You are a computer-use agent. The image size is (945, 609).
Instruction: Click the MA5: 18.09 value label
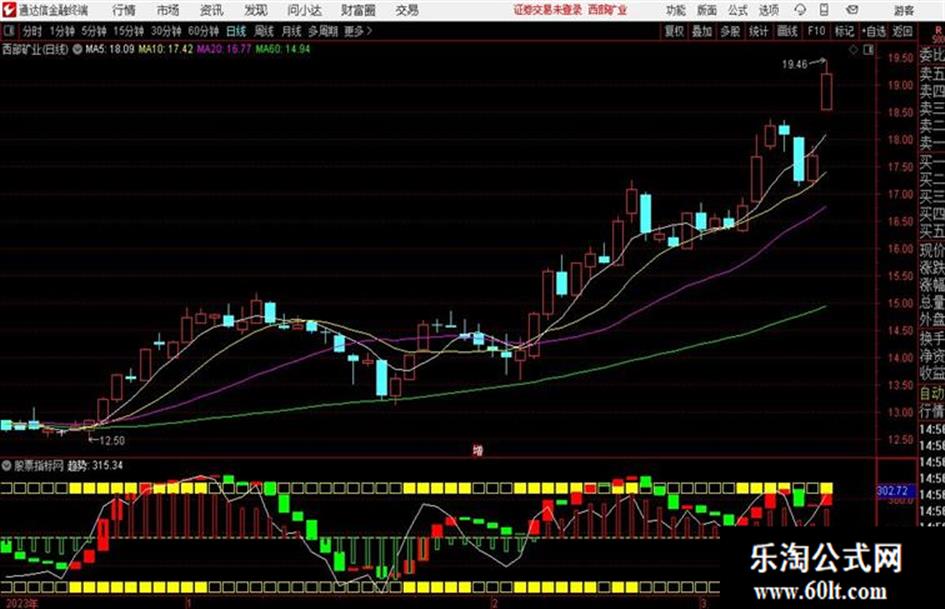click(x=110, y=49)
